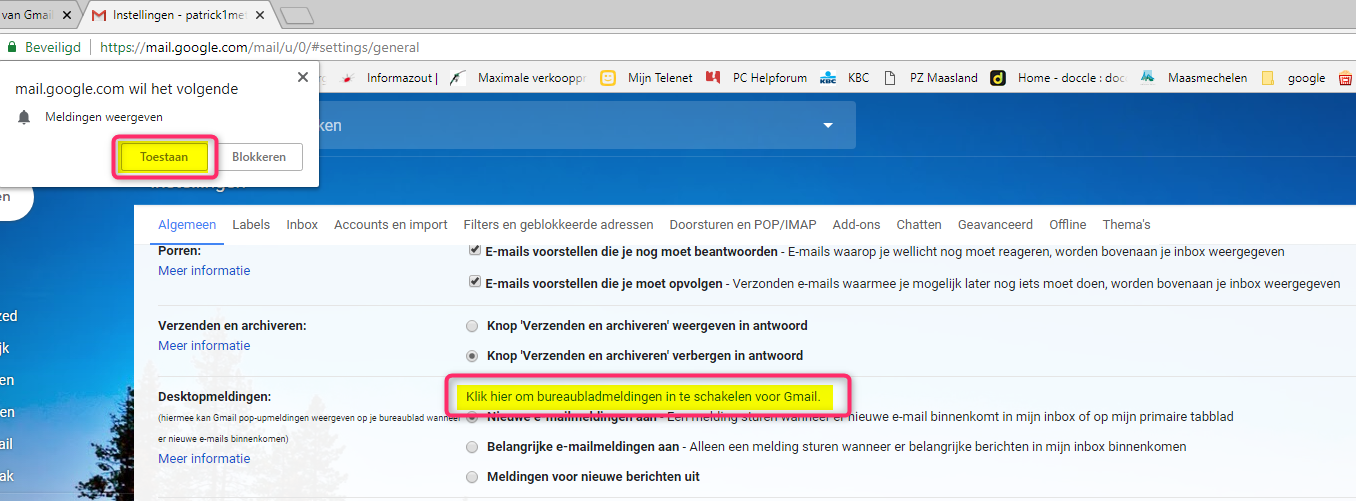Open the Informazout bookmark
The image size is (1356, 501).
point(391,77)
